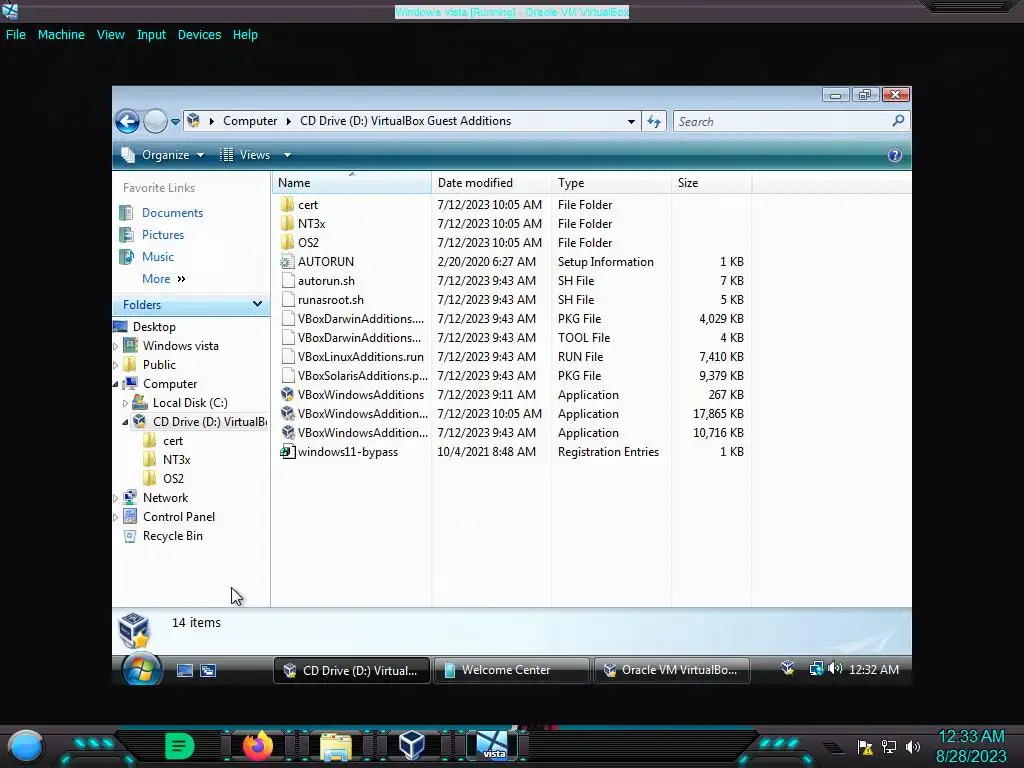Image resolution: width=1024 pixels, height=768 pixels.
Task: Select the cert folder icon in list
Action: [287, 204]
